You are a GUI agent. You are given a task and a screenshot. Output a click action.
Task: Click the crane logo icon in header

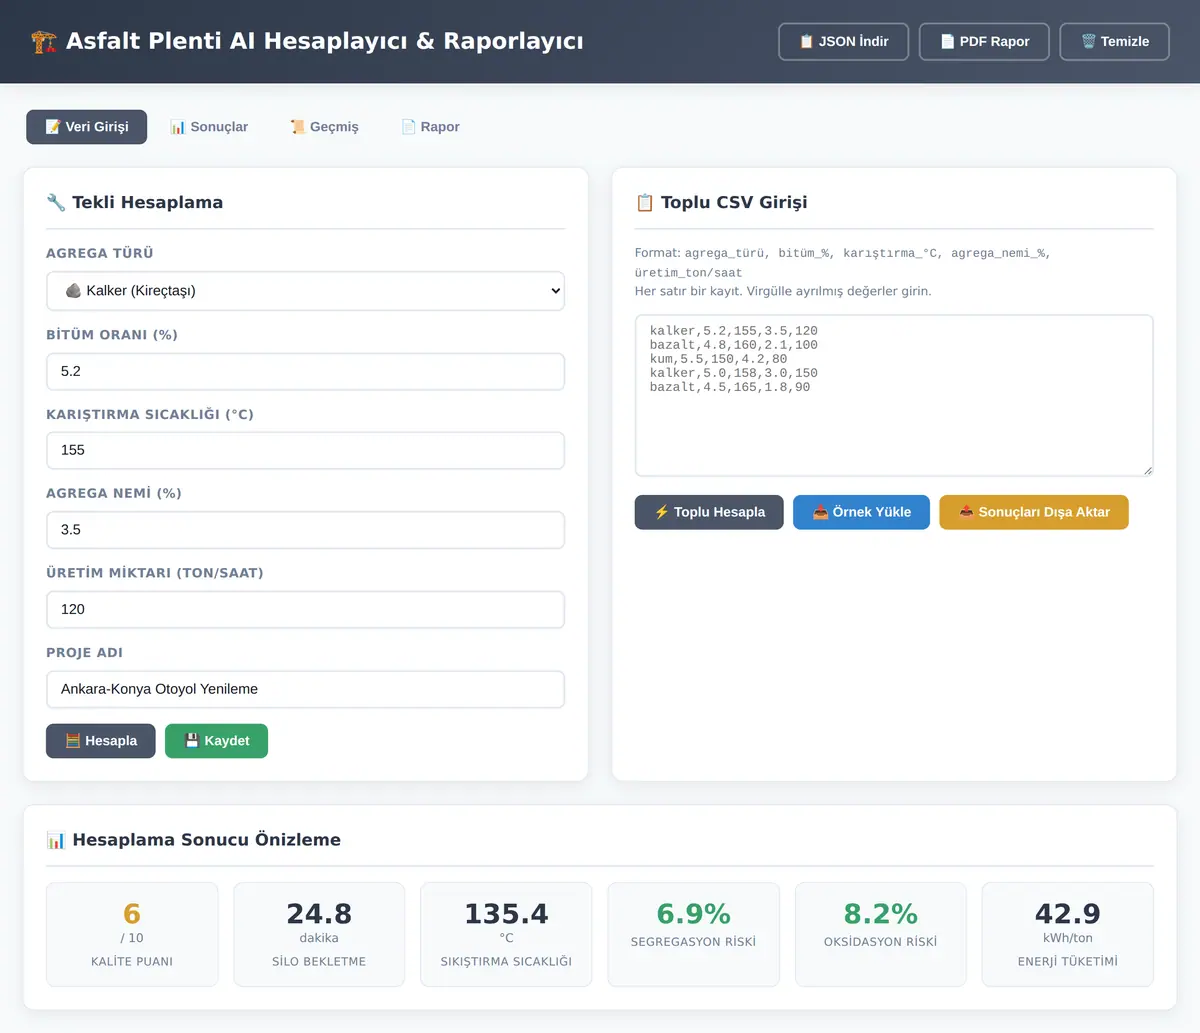[x=44, y=42]
